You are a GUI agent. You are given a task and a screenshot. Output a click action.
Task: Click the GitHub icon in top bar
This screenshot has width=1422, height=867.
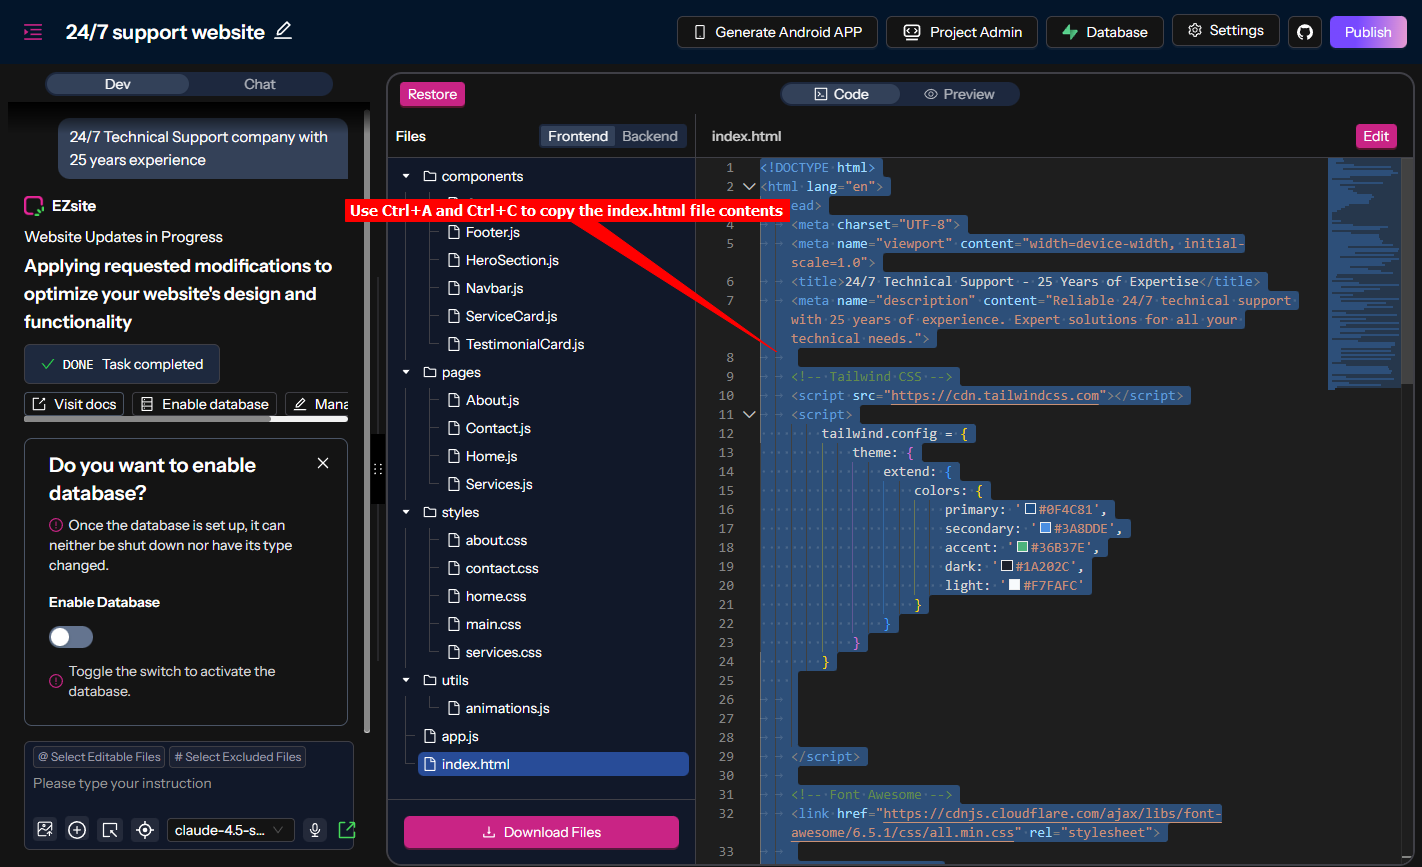1304,32
